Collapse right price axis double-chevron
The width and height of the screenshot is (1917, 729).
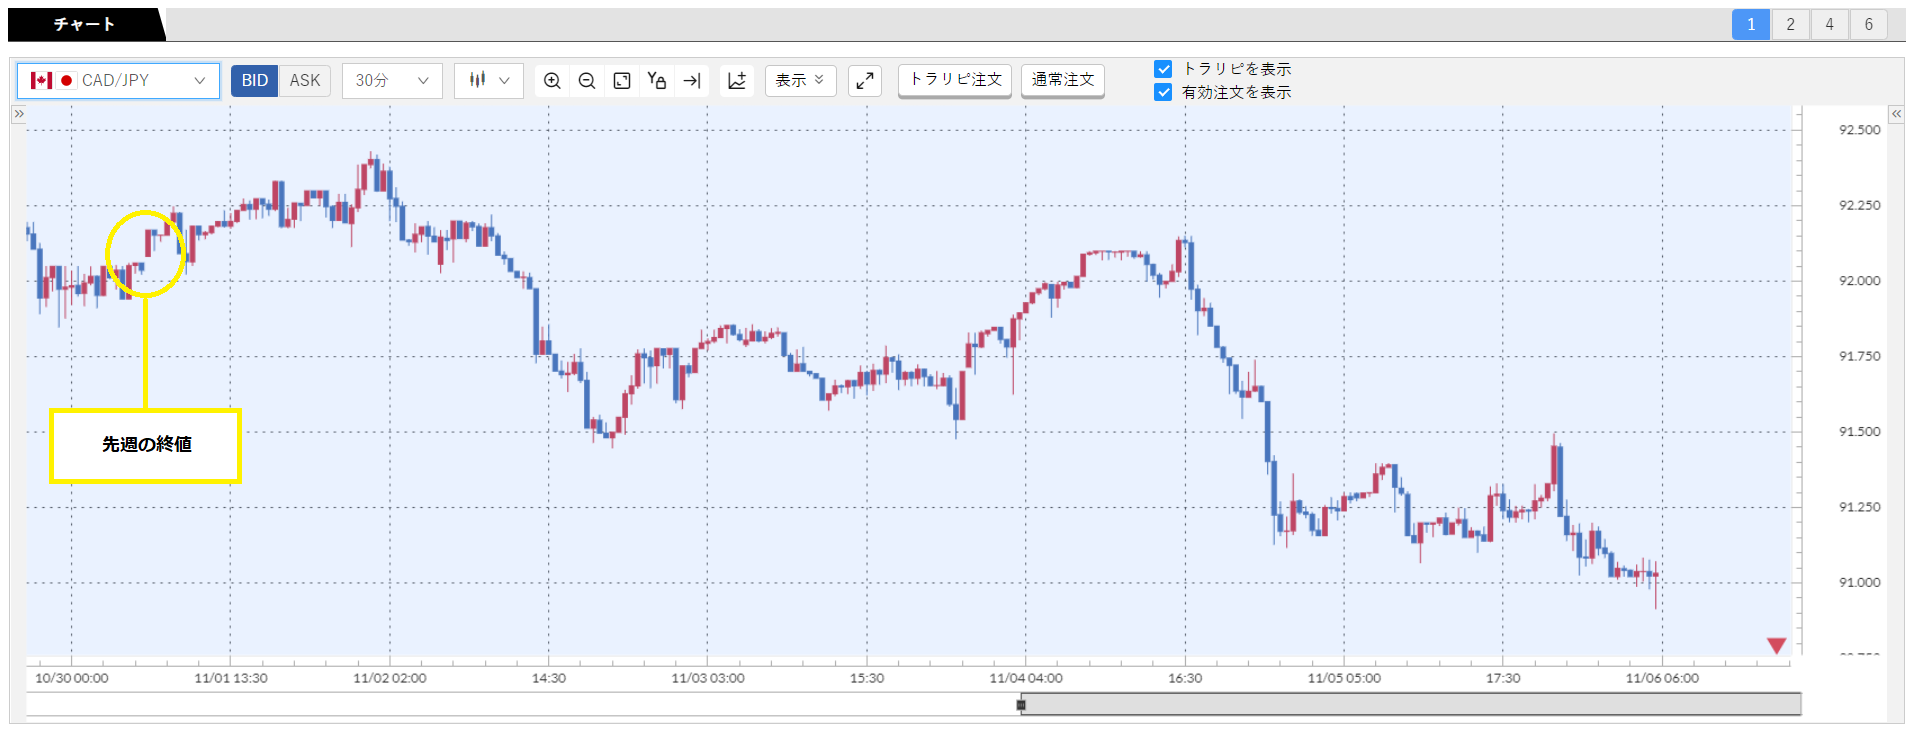[x=1896, y=114]
